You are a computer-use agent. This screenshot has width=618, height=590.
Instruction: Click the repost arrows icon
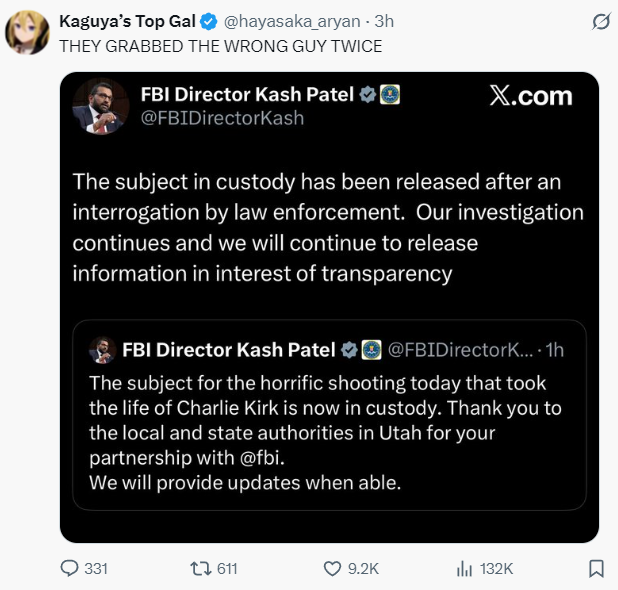click(x=201, y=569)
